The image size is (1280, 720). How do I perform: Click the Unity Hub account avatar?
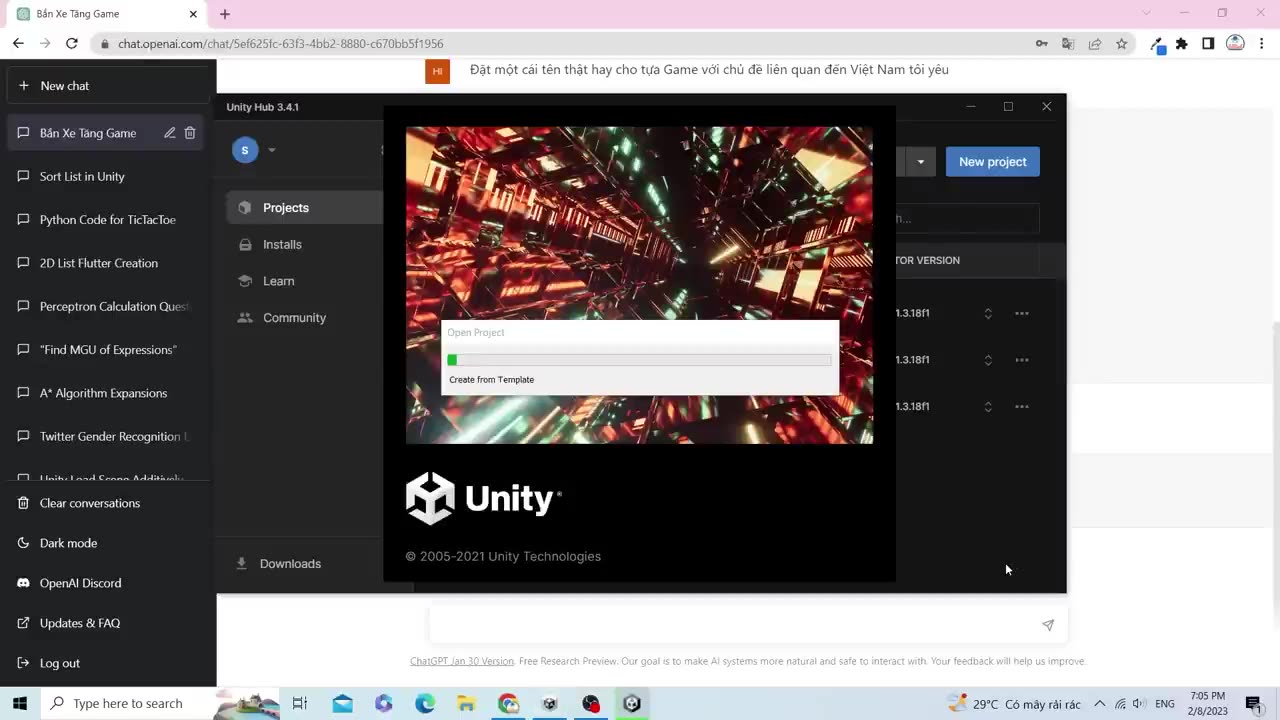(245, 150)
